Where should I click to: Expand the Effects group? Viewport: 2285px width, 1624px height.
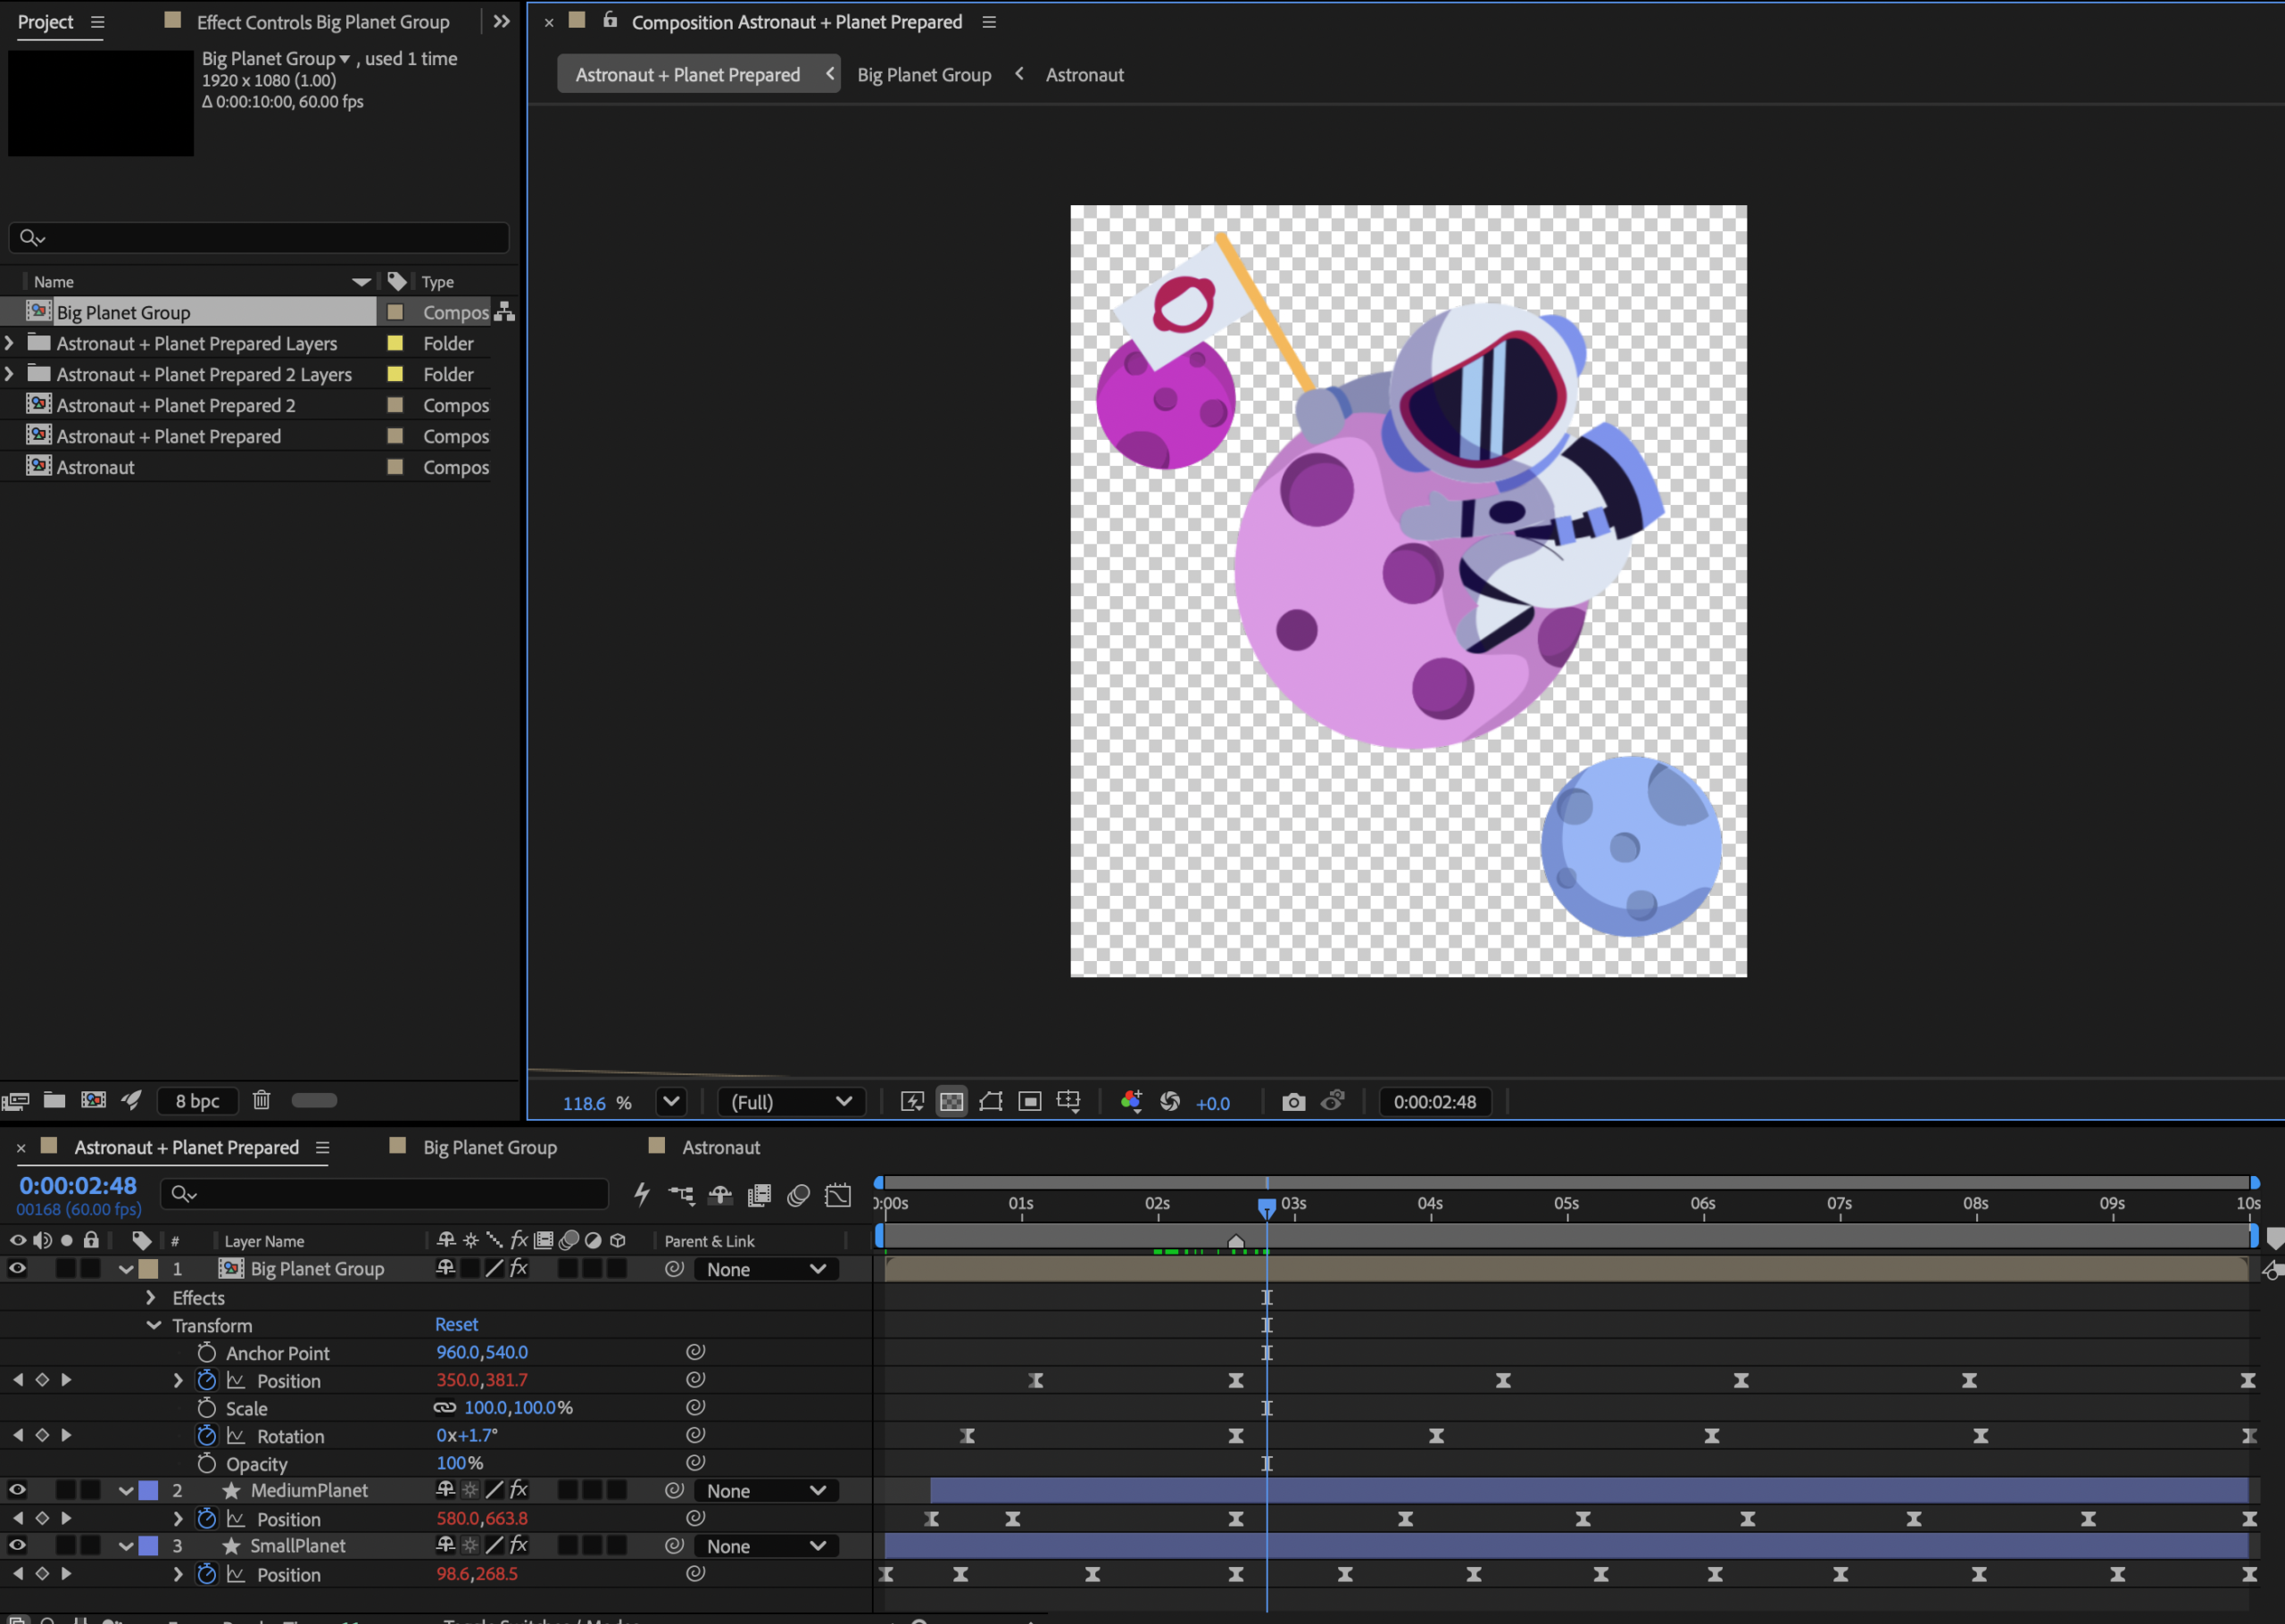(x=151, y=1297)
